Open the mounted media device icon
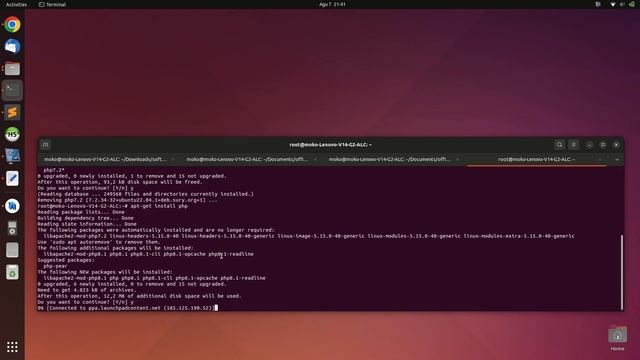 point(12,228)
